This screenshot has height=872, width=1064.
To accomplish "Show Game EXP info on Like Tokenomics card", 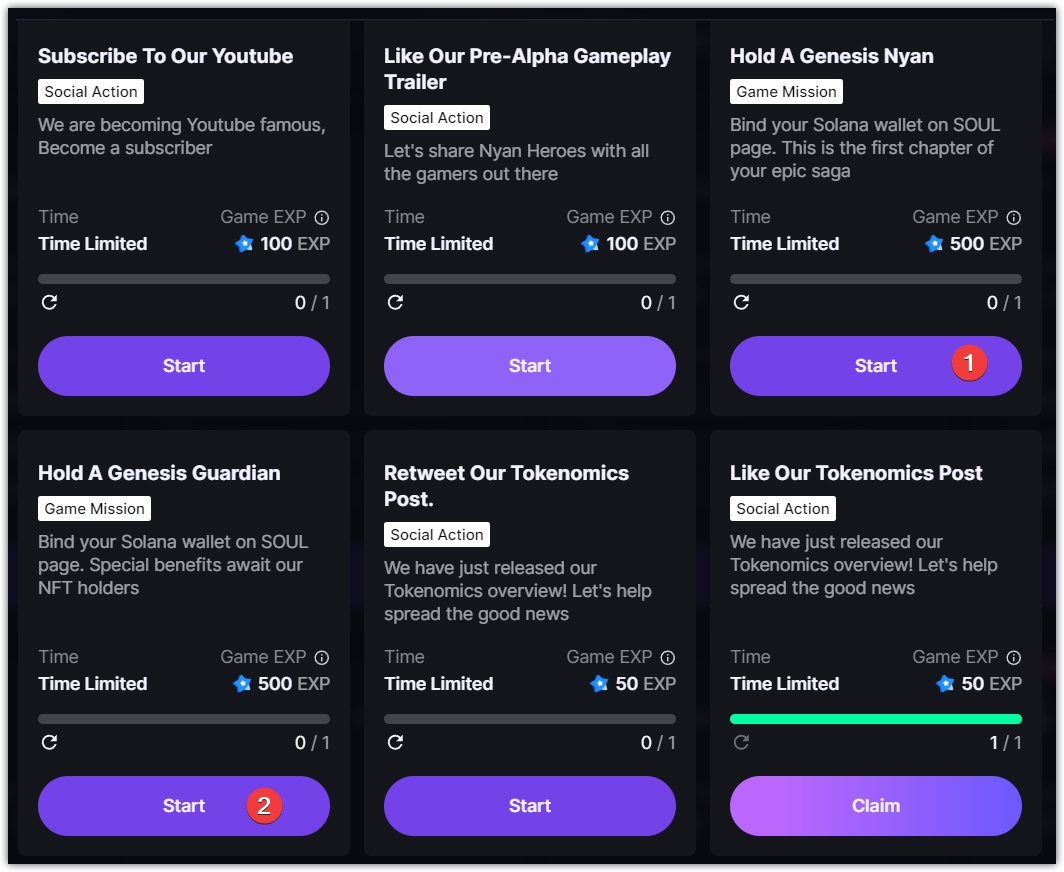I will (x=1014, y=657).
